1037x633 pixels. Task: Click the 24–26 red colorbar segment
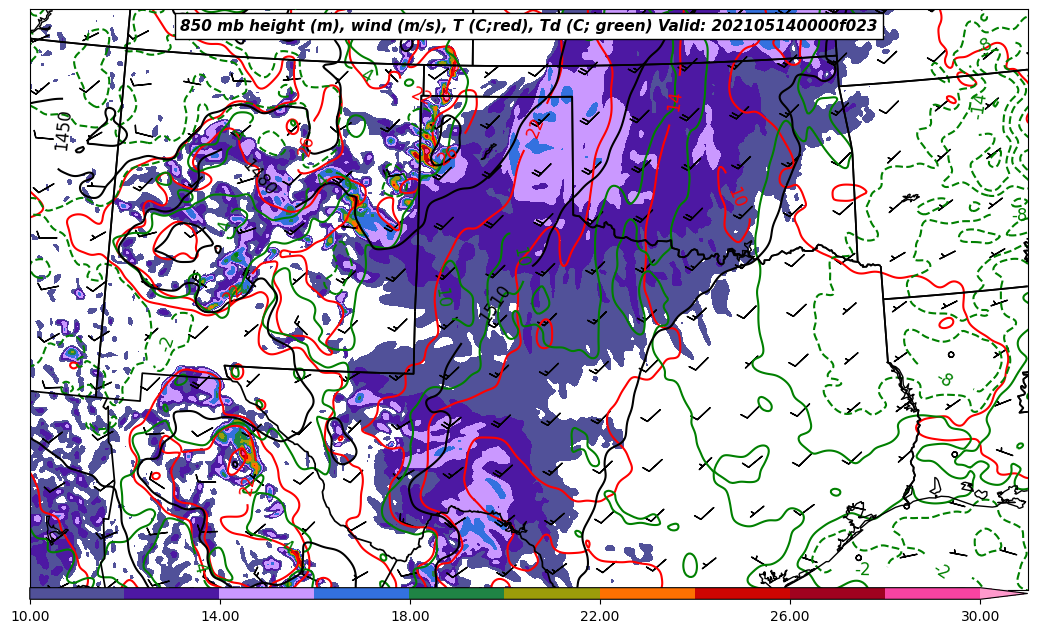(743, 593)
